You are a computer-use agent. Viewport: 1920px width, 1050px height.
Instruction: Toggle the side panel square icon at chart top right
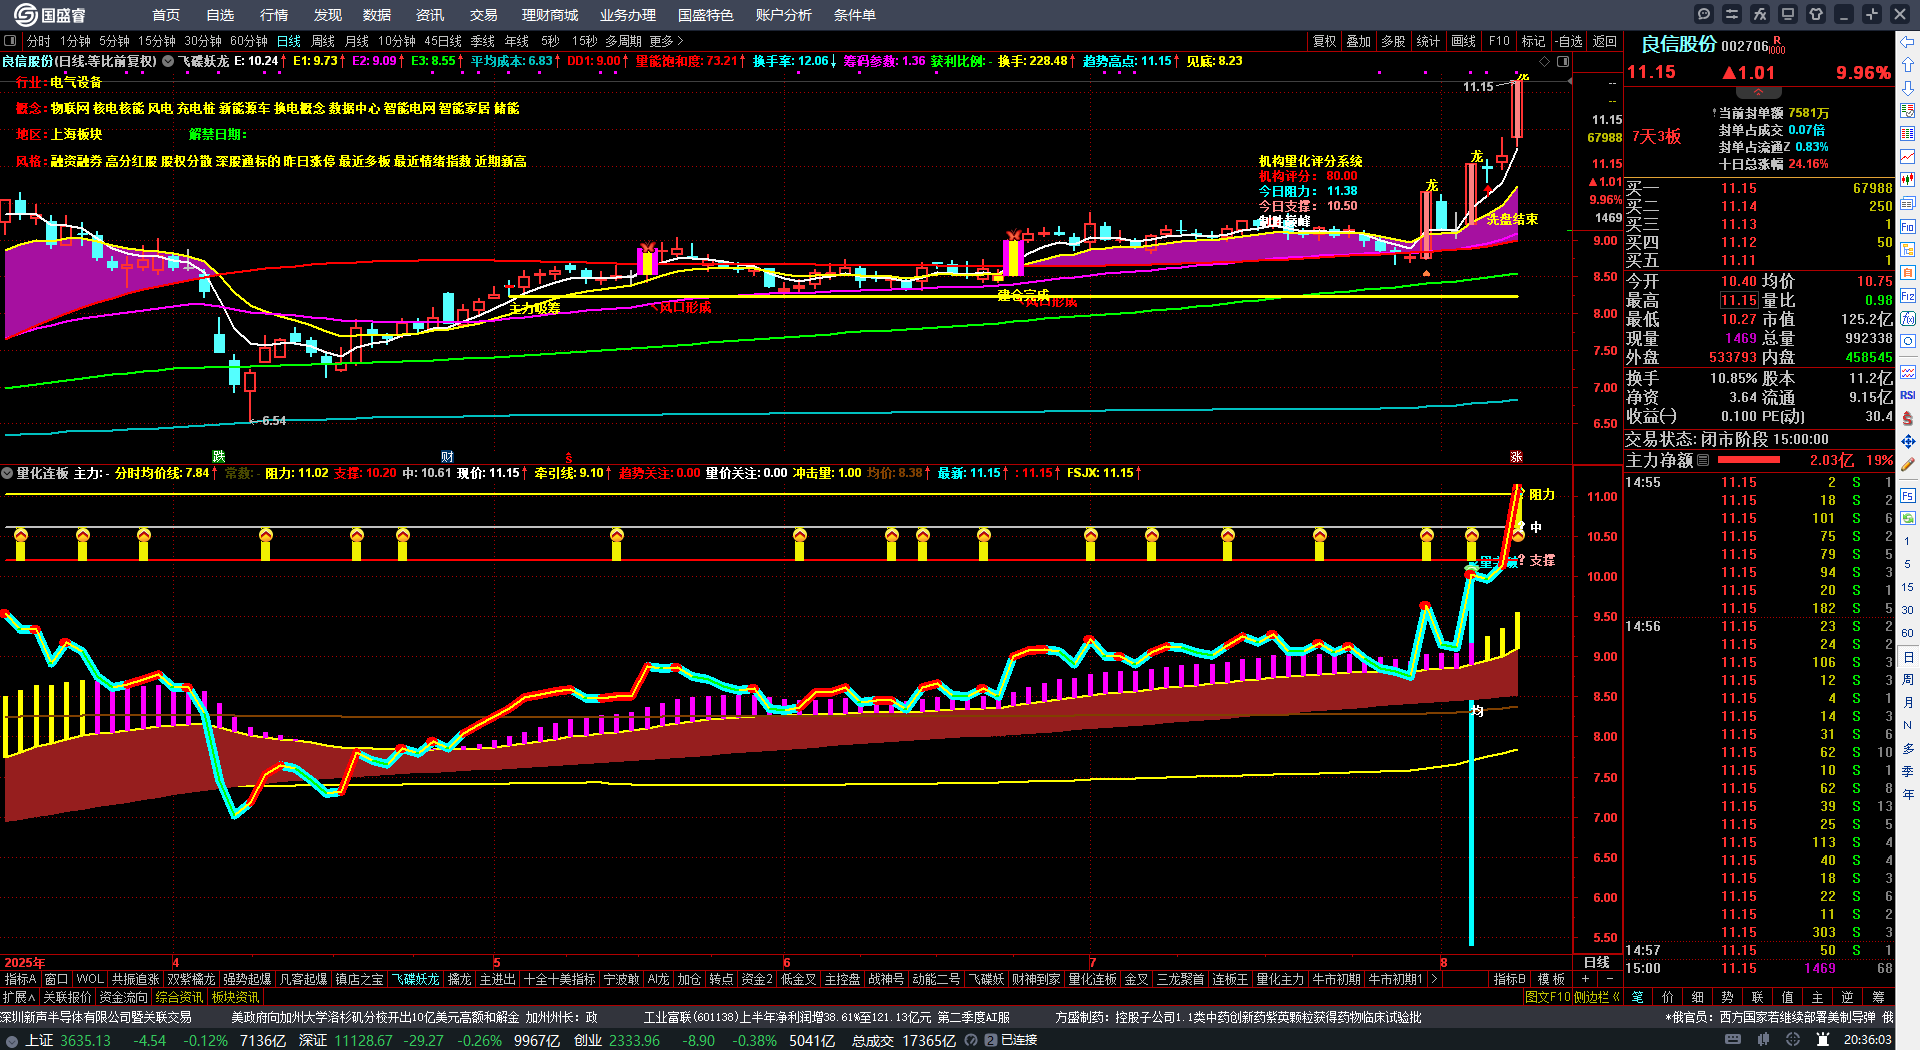click(x=1563, y=61)
